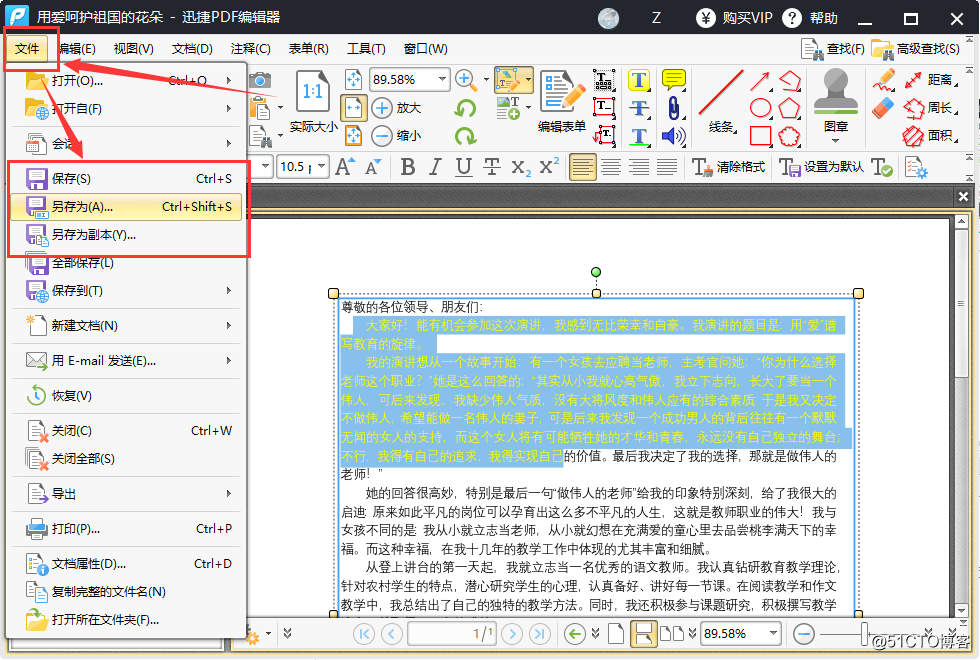
Task: Enable center text alignment
Action: click(611, 167)
